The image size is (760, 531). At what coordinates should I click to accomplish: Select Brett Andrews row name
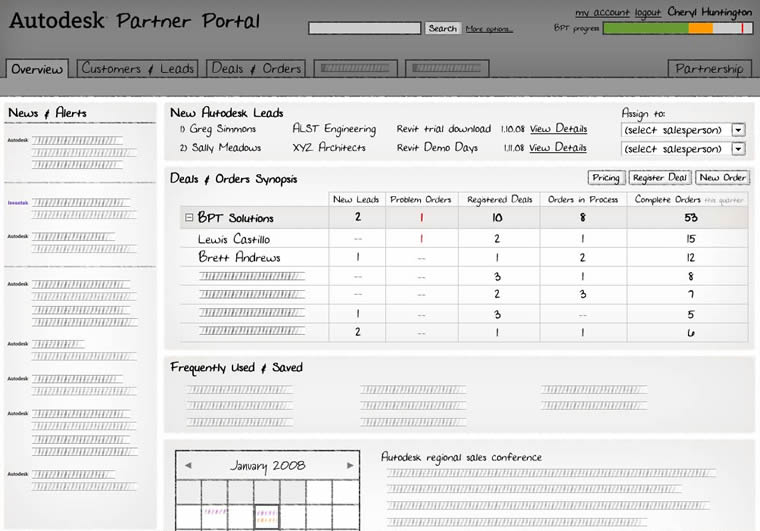pos(239,257)
